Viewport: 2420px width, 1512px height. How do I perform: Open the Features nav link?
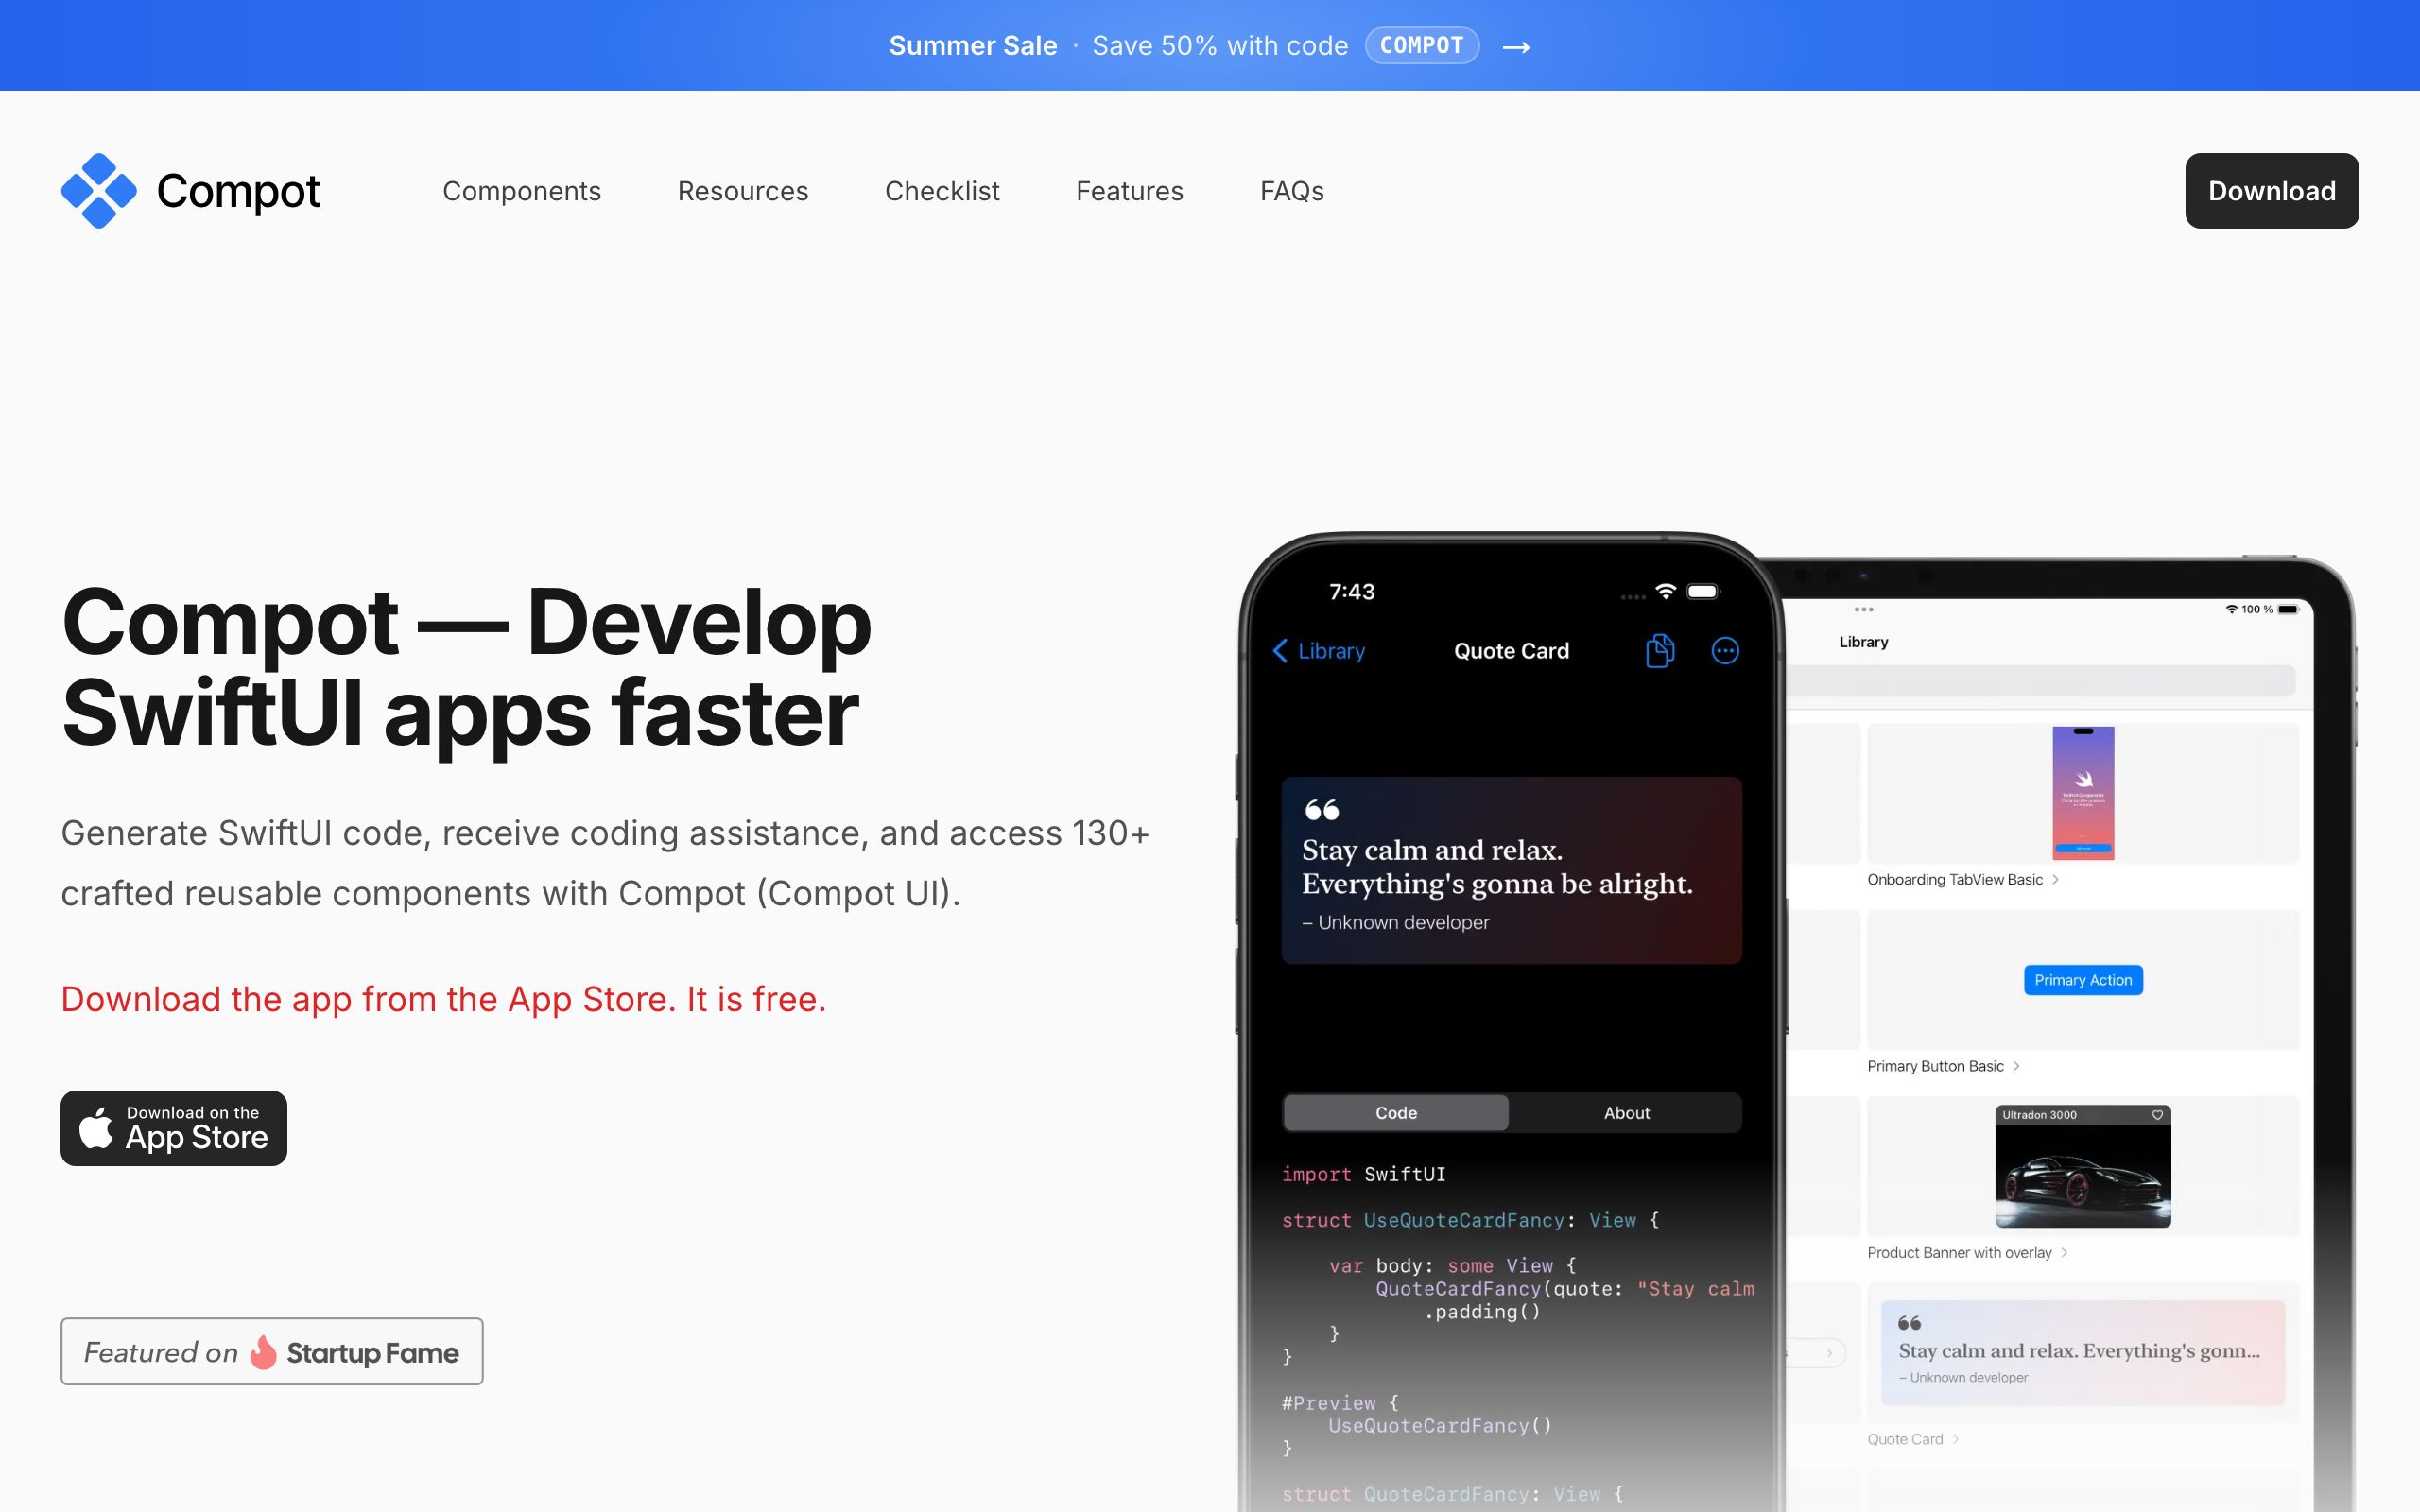coord(1129,191)
